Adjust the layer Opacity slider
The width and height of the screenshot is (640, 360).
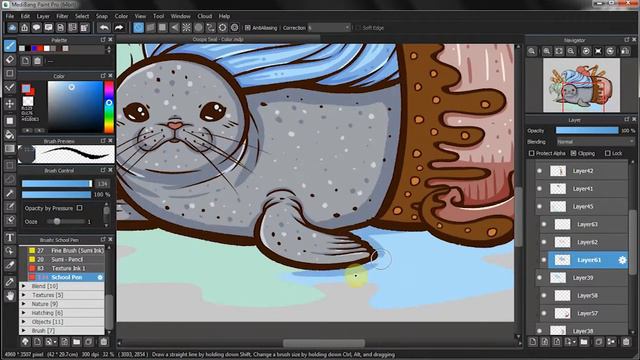point(587,130)
